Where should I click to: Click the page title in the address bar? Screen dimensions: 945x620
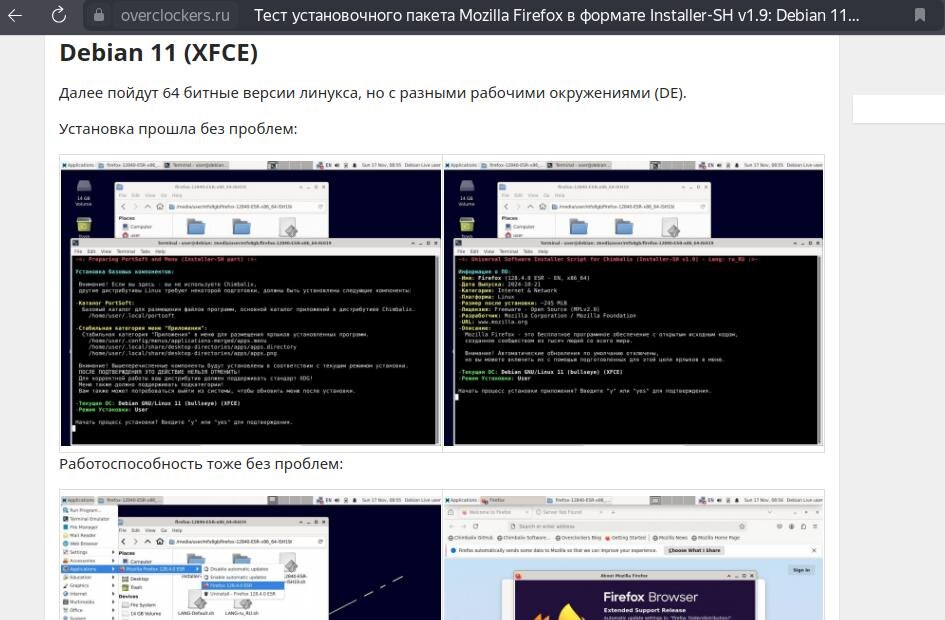(556, 15)
